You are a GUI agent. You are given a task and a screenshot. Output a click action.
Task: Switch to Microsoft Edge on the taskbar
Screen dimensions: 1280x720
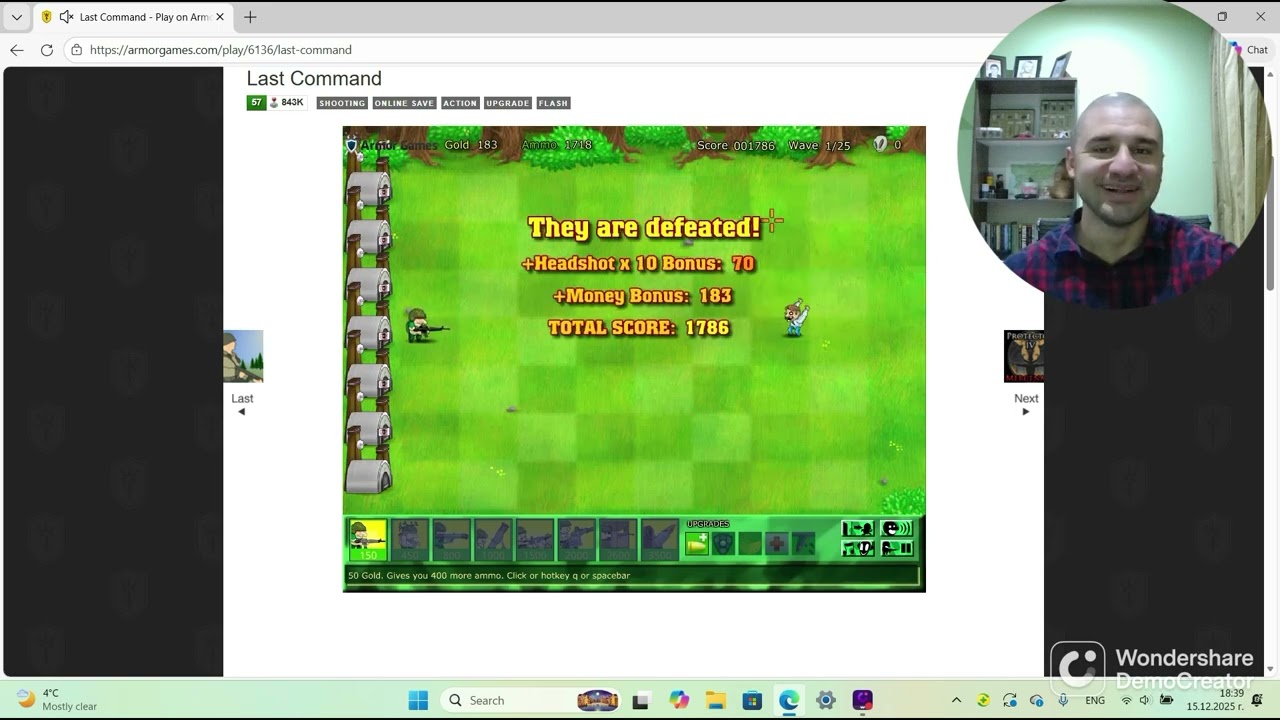789,700
